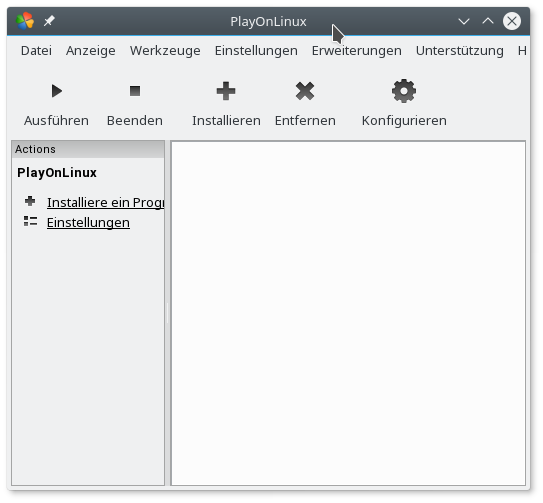The height and width of the screenshot is (503, 543).
Task: Close the PlayOnLinux window
Action: [512, 21]
